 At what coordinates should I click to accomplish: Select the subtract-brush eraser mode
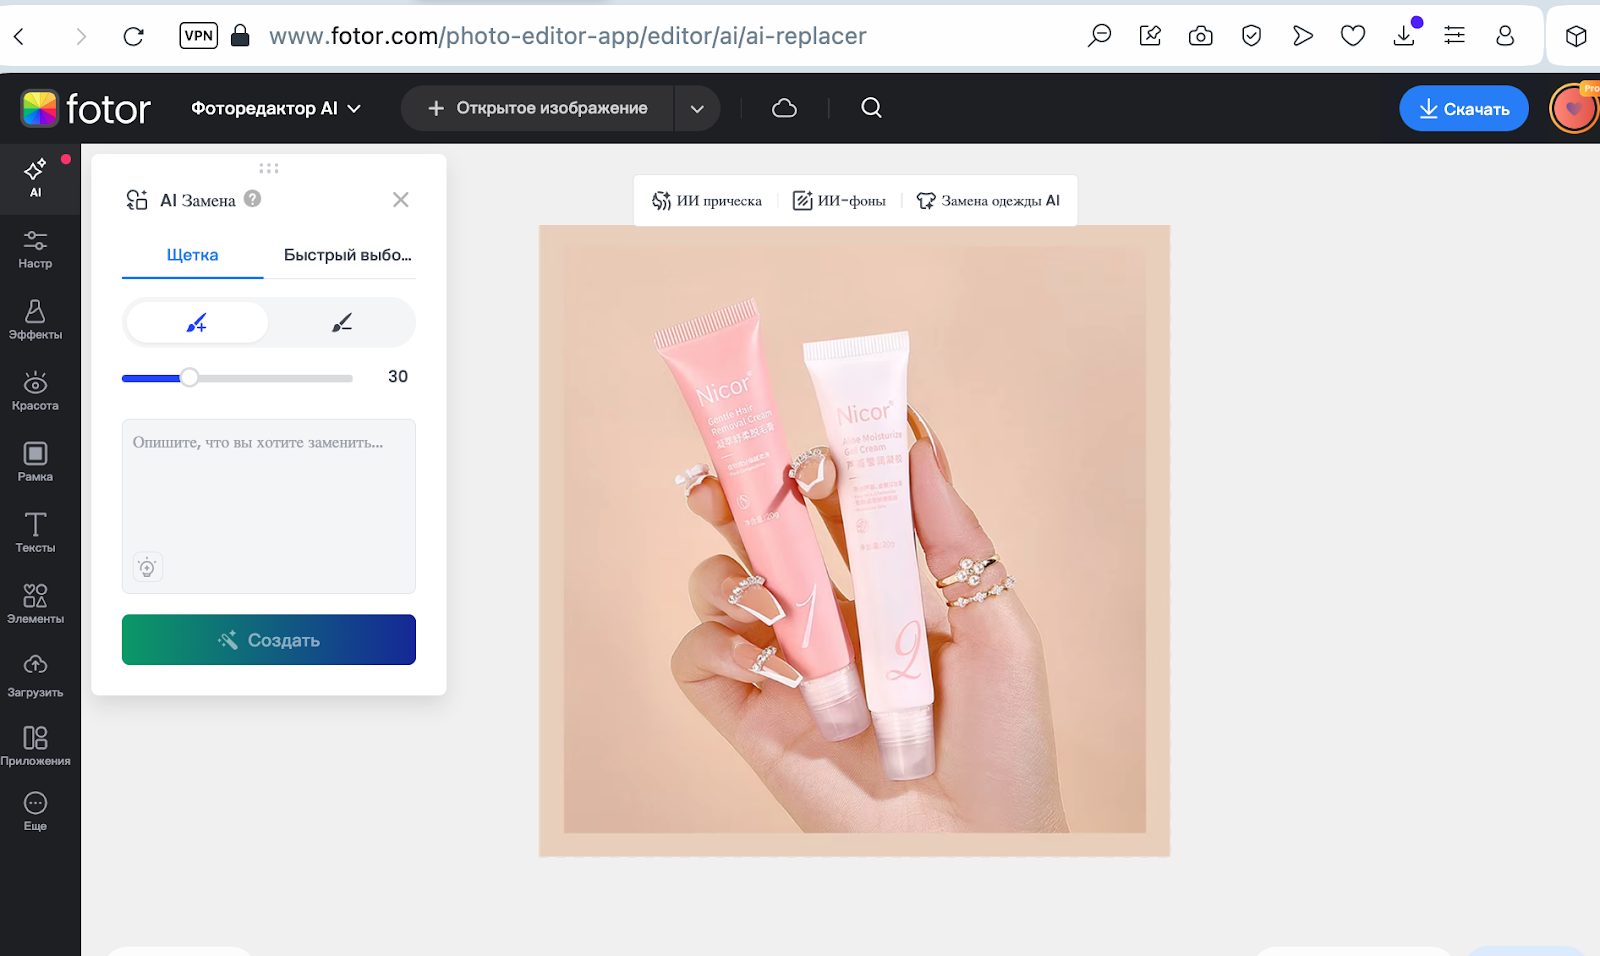point(342,323)
